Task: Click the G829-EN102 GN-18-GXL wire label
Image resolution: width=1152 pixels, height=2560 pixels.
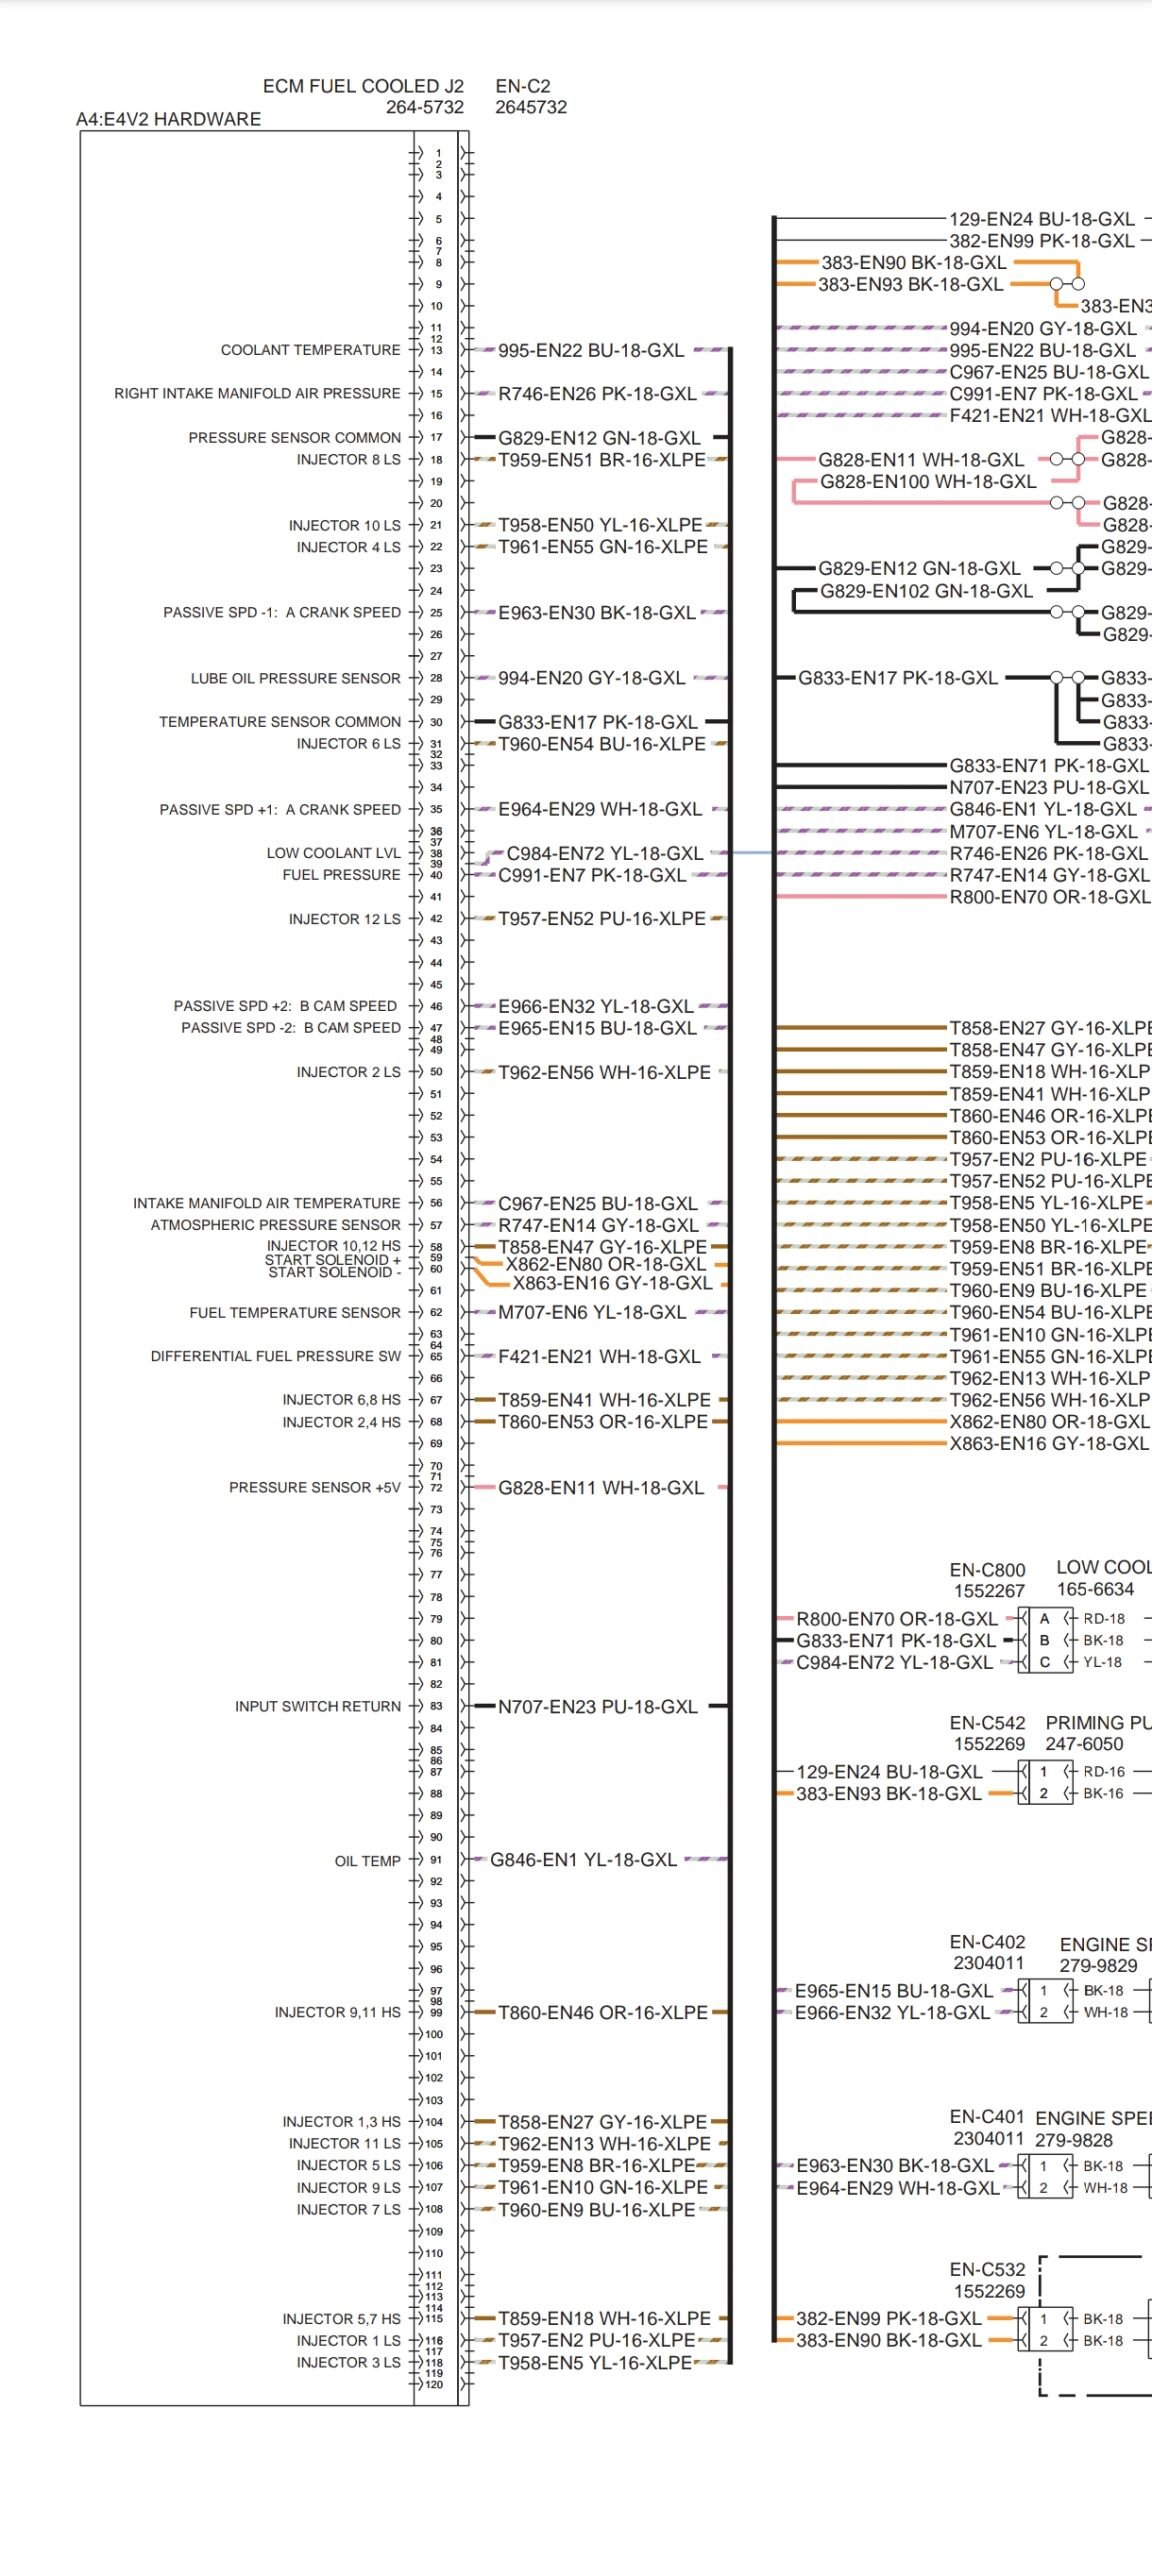Action: pyautogui.click(x=926, y=591)
